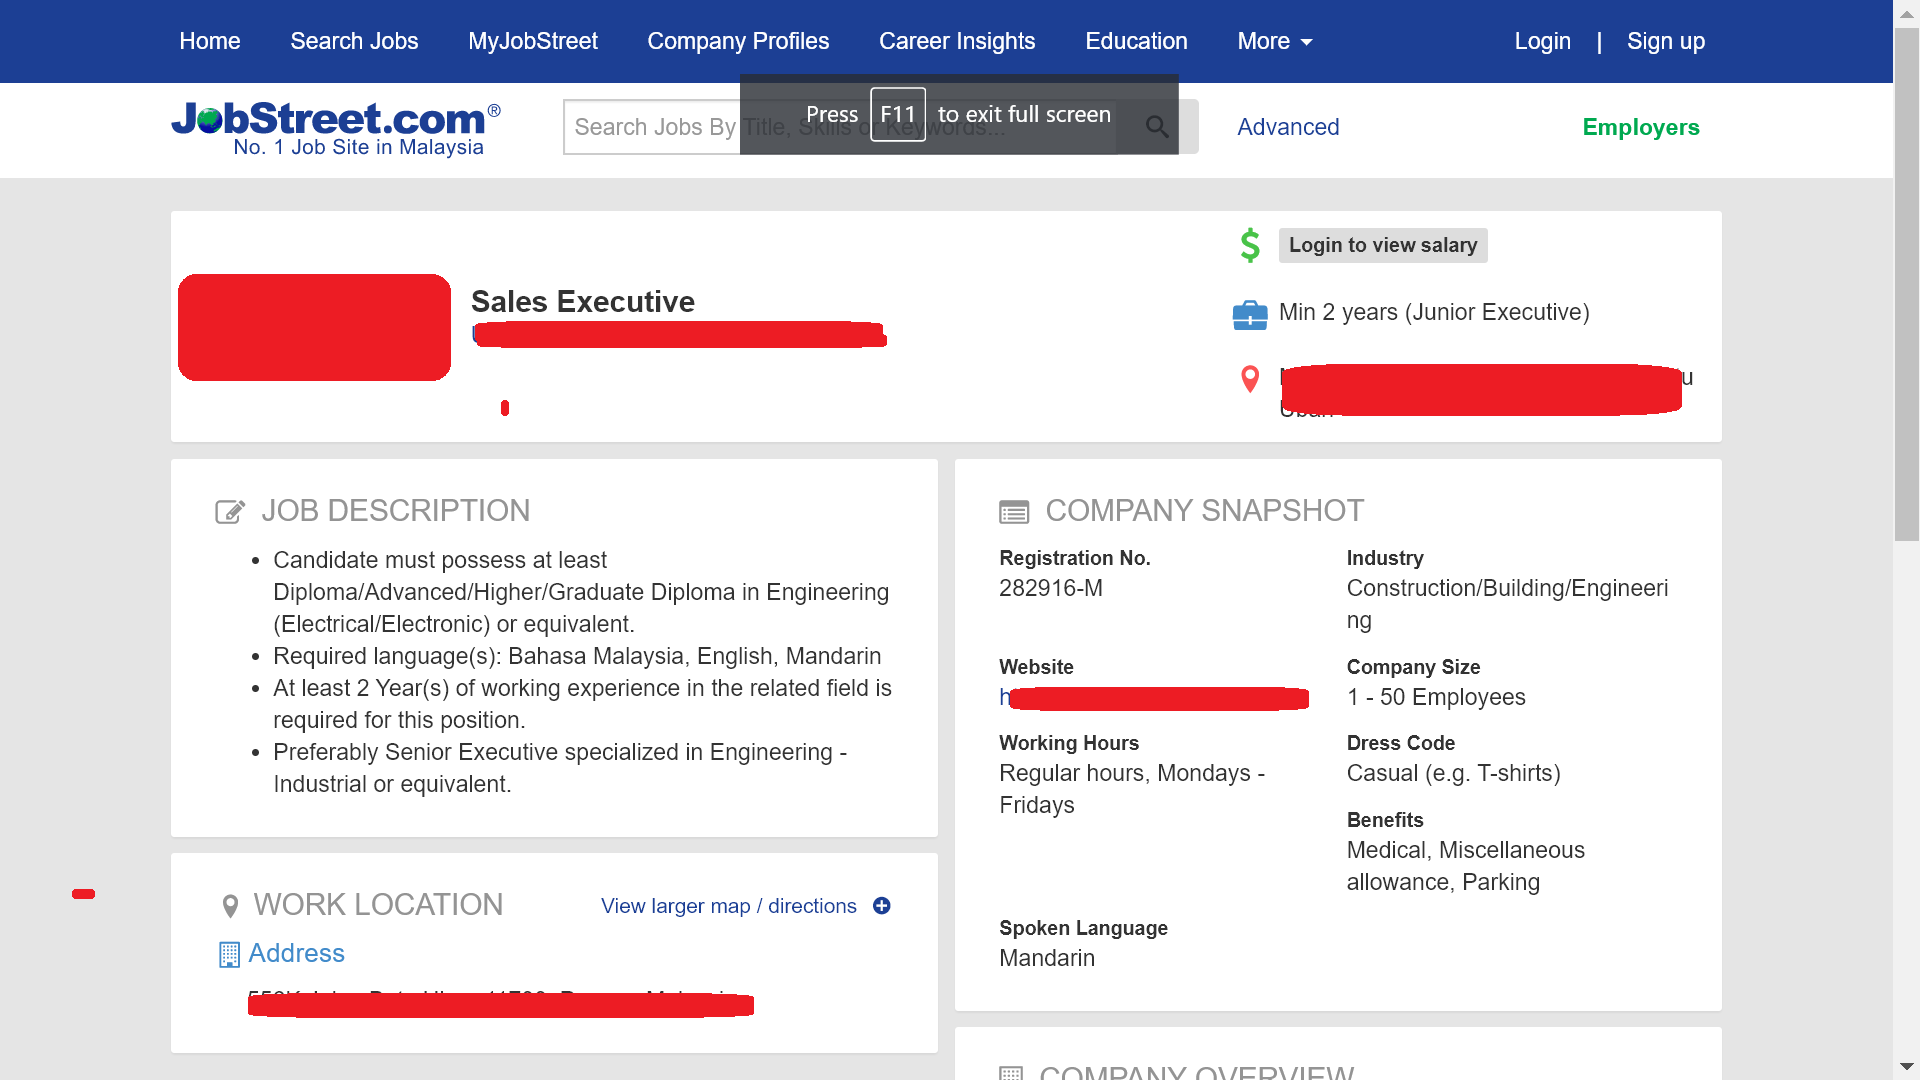Image resolution: width=1920 pixels, height=1080 pixels.
Task: Click the Address building icon
Action: [x=229, y=955]
